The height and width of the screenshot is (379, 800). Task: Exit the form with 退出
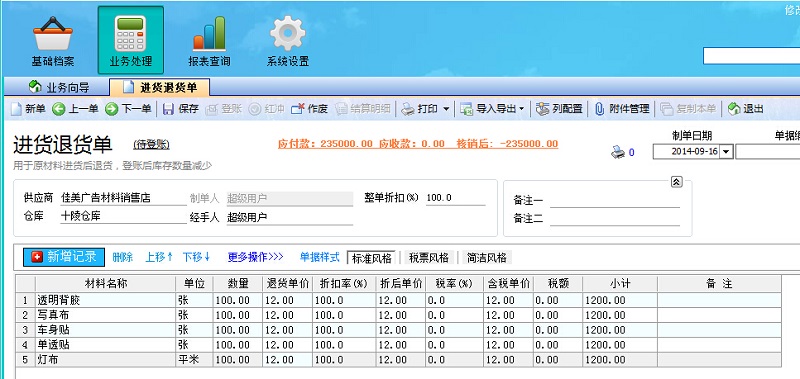(745, 109)
